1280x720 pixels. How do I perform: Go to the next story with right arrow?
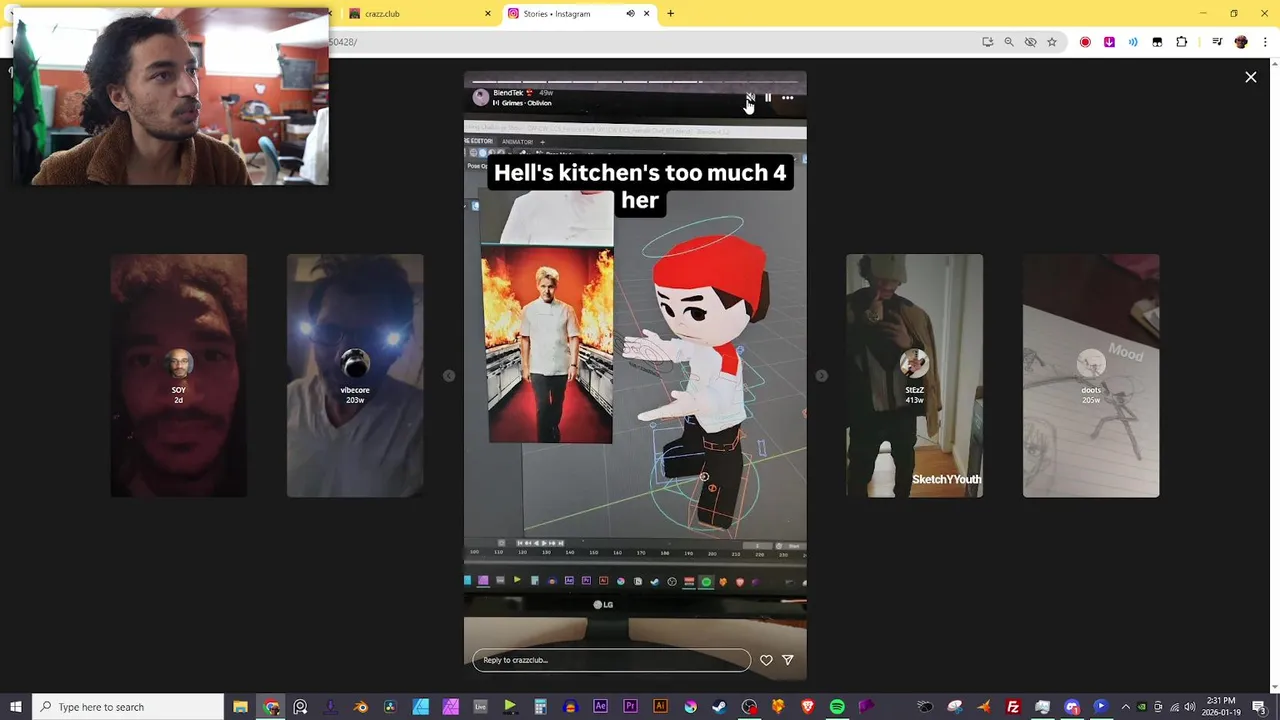click(821, 376)
